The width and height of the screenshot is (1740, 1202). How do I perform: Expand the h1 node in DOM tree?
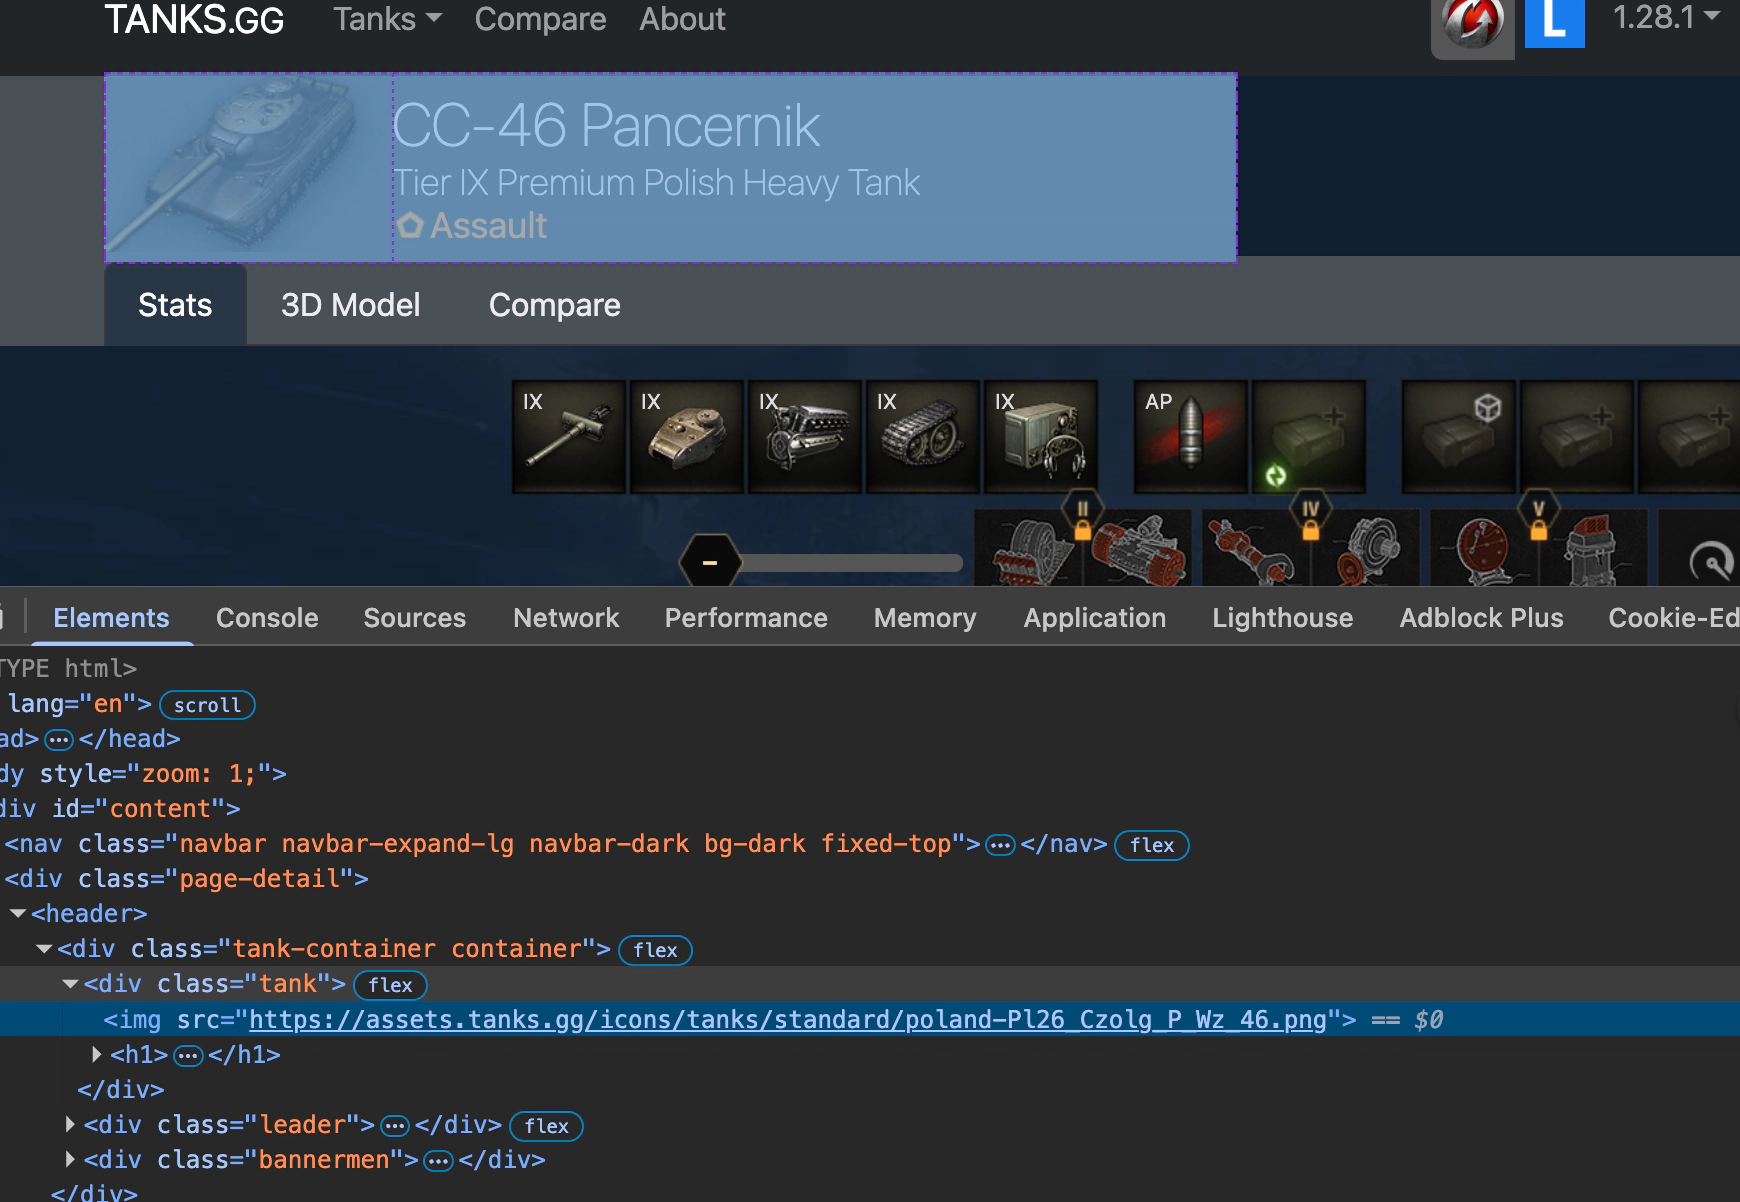click(x=97, y=1055)
